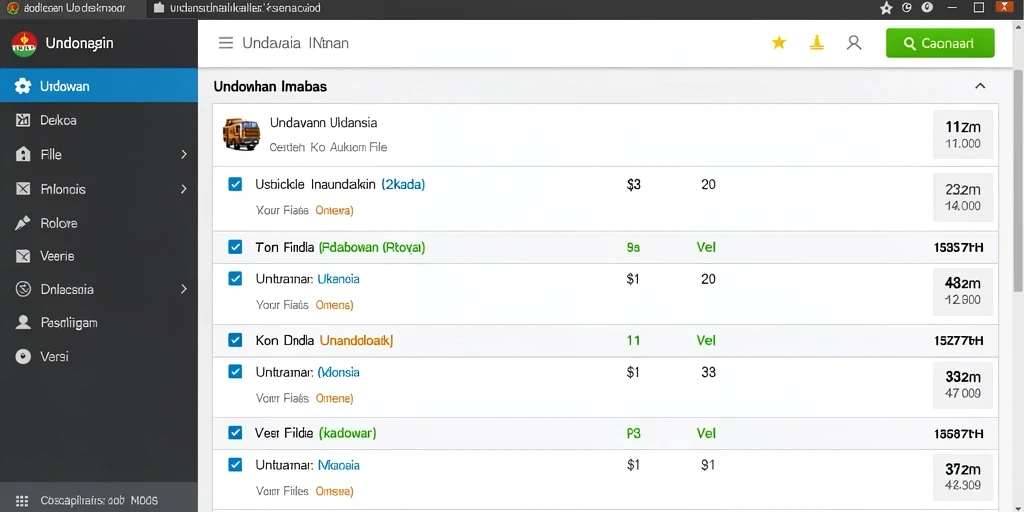This screenshot has width=1024, height=512.
Task: Collapse the Undowhan Imabas section chevron
Action: (980, 86)
